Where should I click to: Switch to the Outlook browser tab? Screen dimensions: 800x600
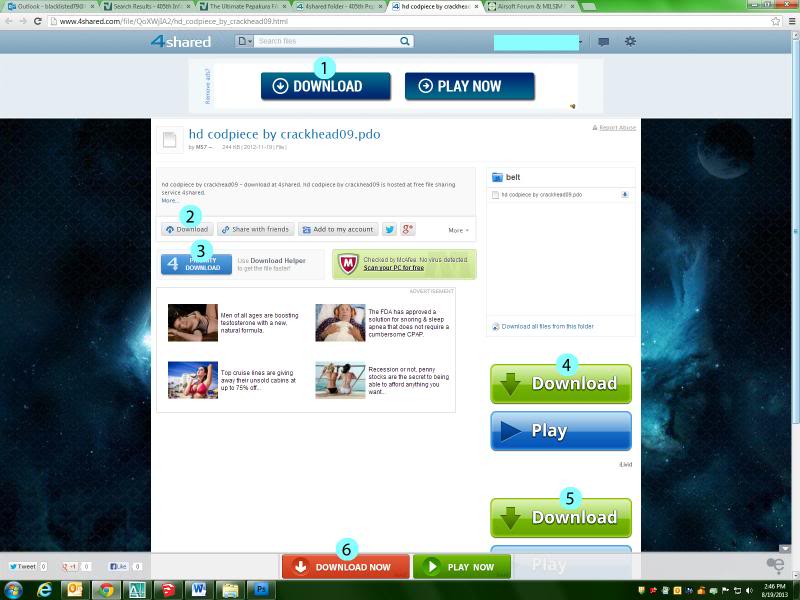pyautogui.click(x=49, y=7)
